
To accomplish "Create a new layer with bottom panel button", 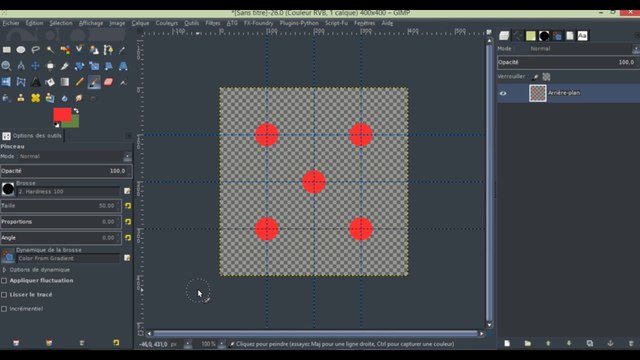I will coord(507,343).
